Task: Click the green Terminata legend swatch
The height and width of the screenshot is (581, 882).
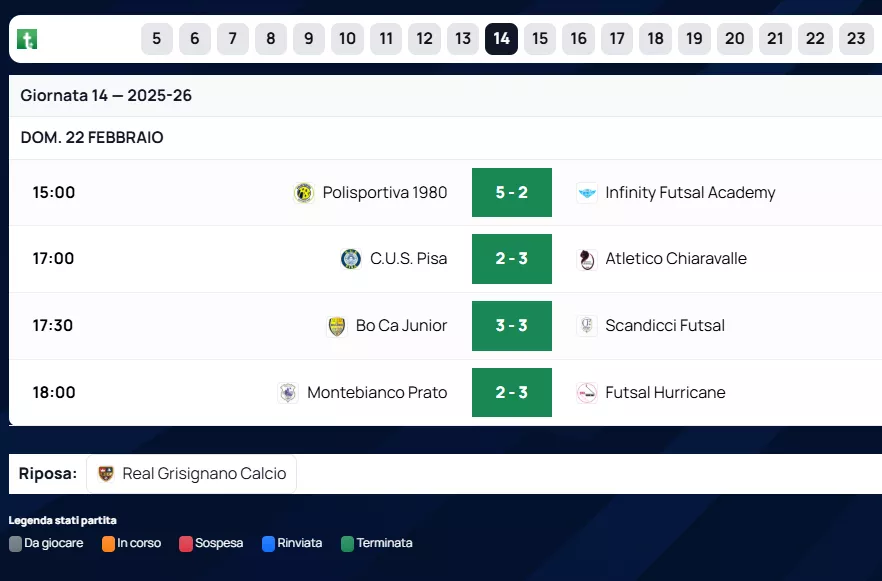Action: point(348,544)
